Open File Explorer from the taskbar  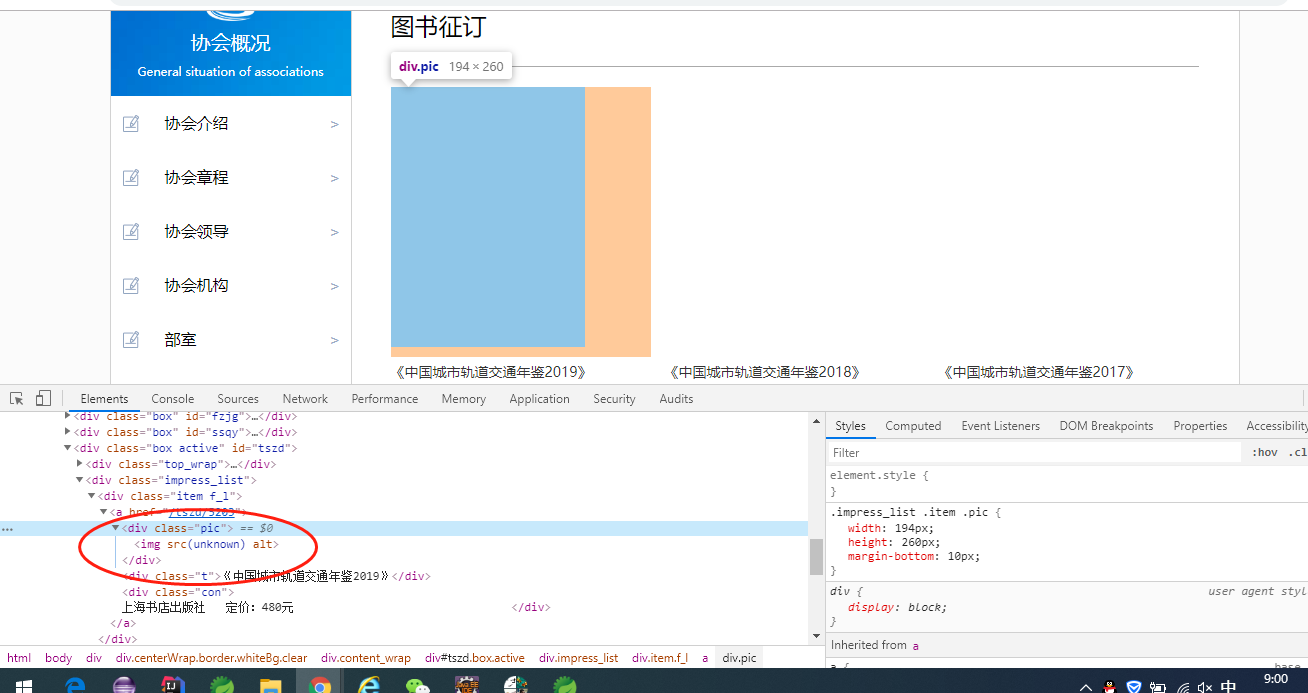click(270, 686)
